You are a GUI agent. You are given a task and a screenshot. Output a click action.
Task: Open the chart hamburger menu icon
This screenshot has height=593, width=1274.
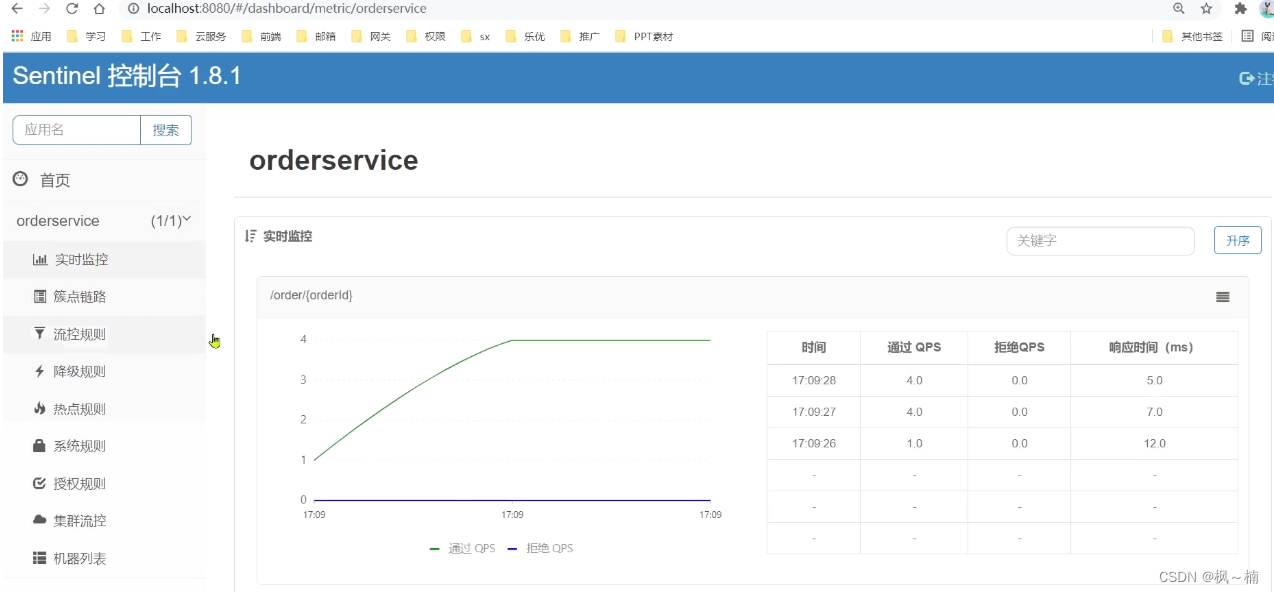click(1222, 297)
